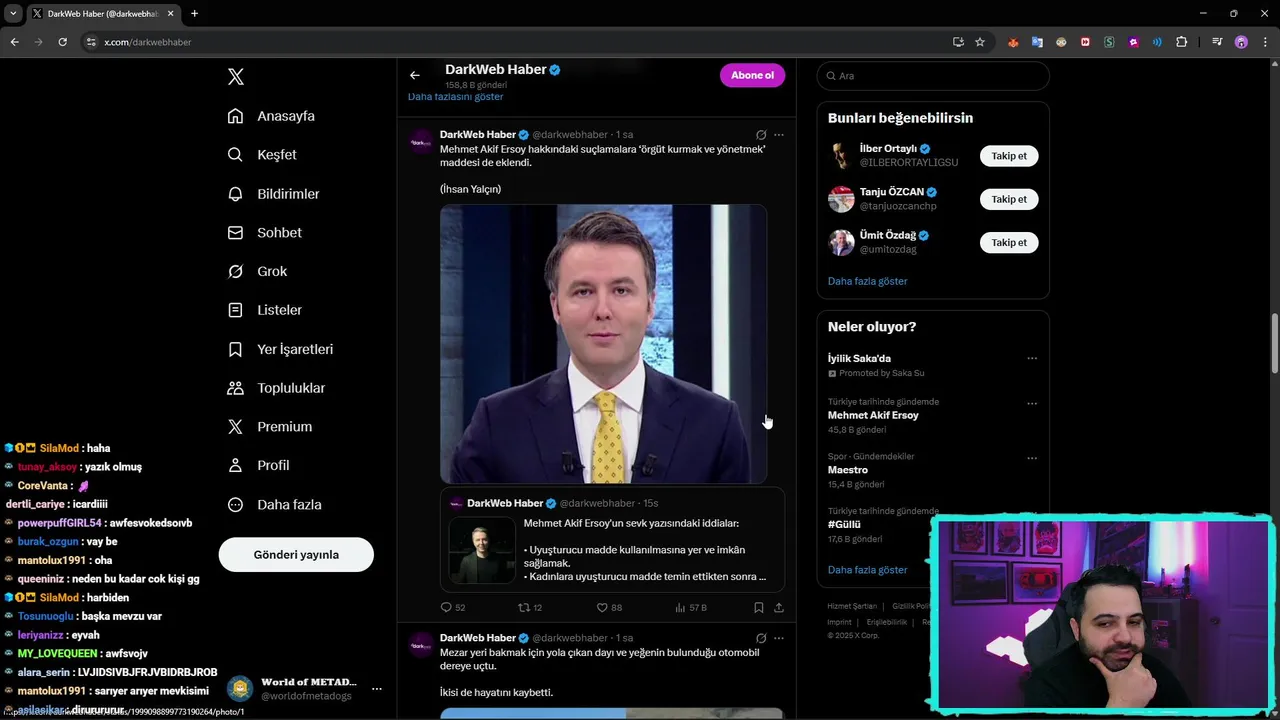Go to Anasayfa in sidebar
The image size is (1280, 720).
pos(271,116)
